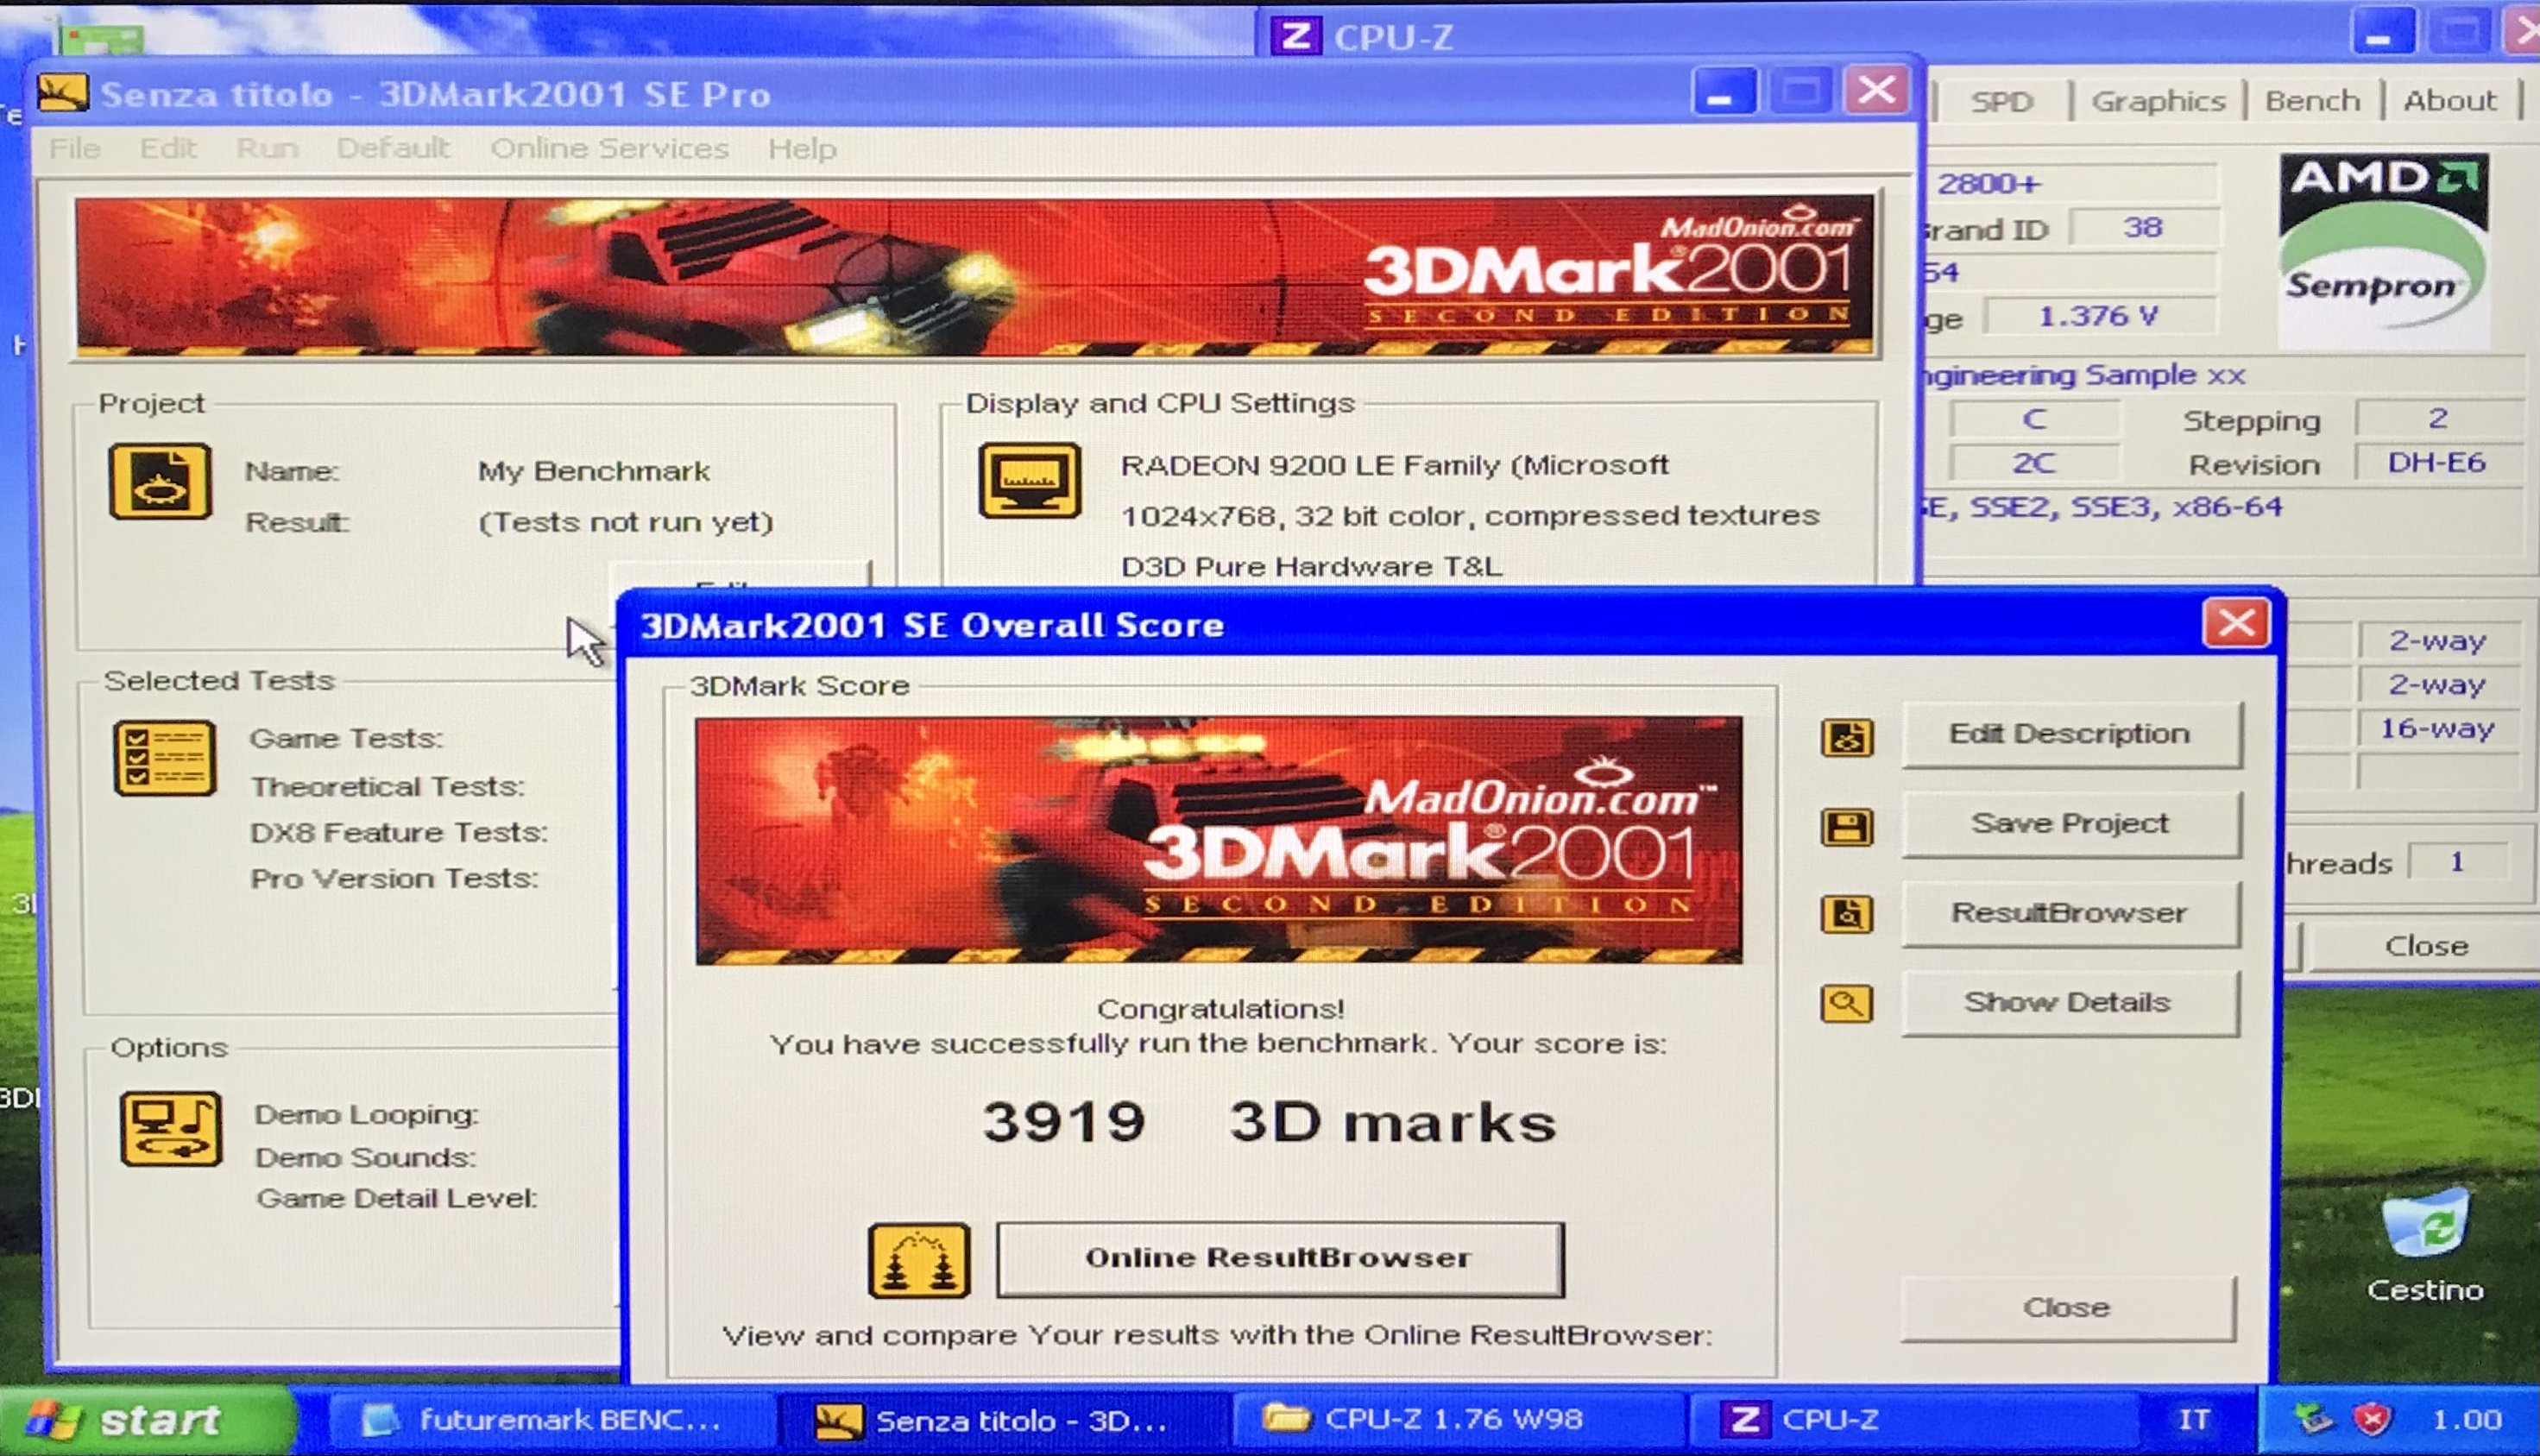
Task: Click the Online ResultBrowser trees icon
Action: click(x=918, y=1260)
